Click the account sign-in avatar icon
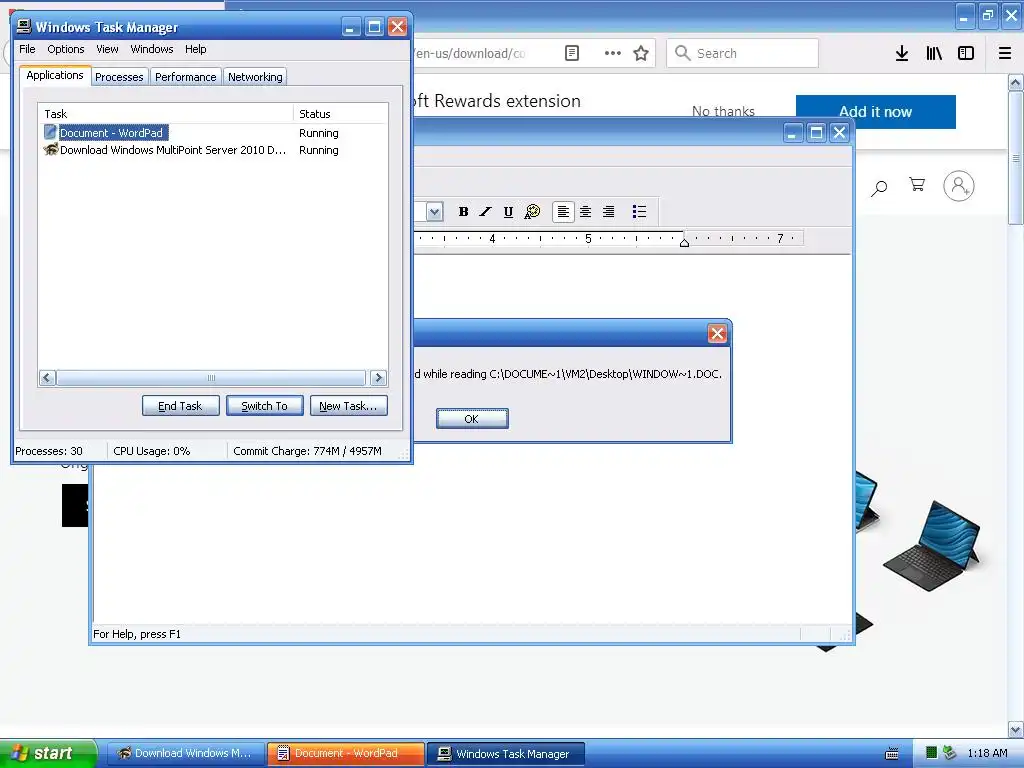1024x768 pixels. pyautogui.click(x=959, y=186)
